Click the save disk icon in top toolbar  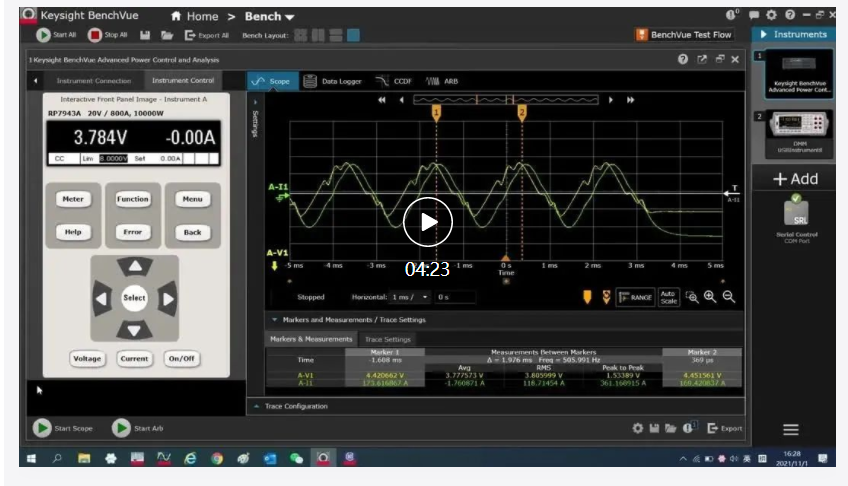[x=144, y=35]
